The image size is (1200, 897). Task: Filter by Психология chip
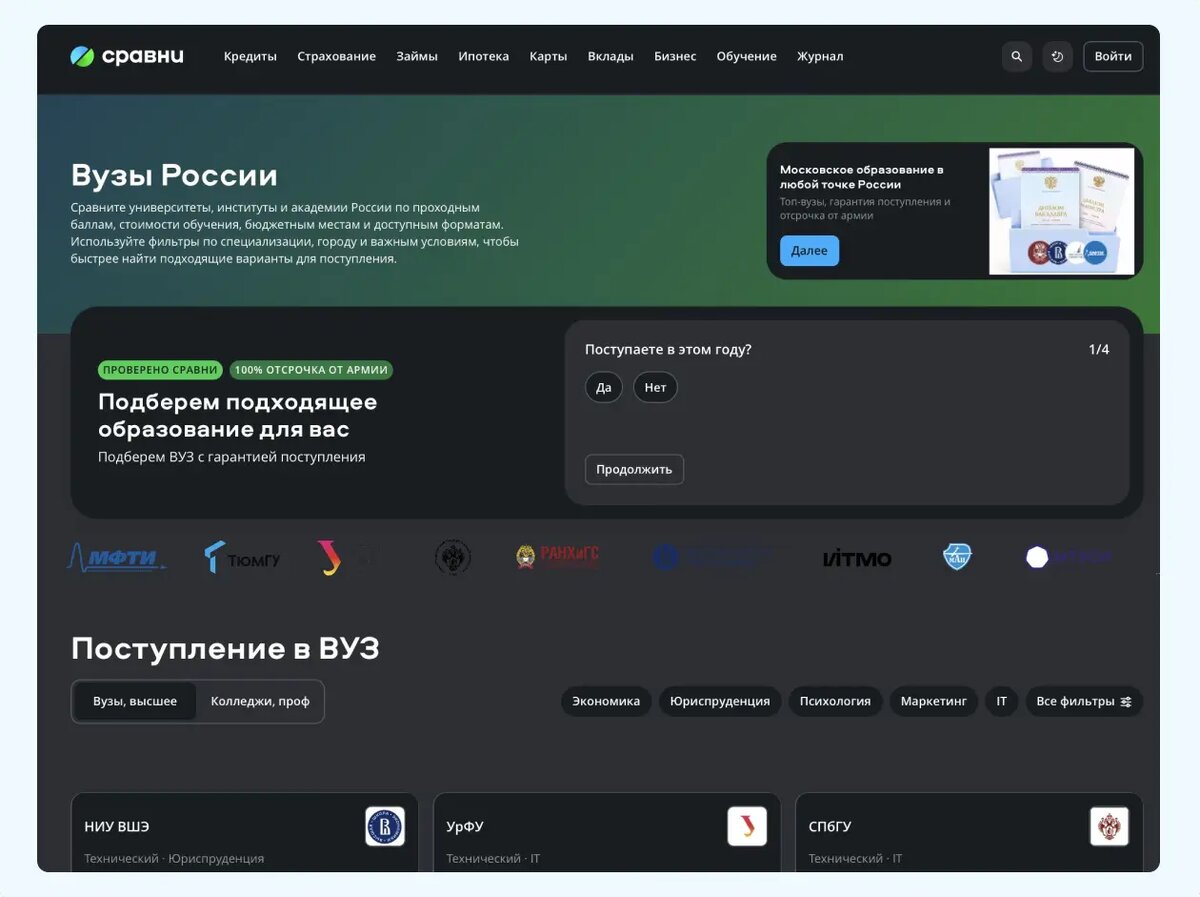pos(835,701)
